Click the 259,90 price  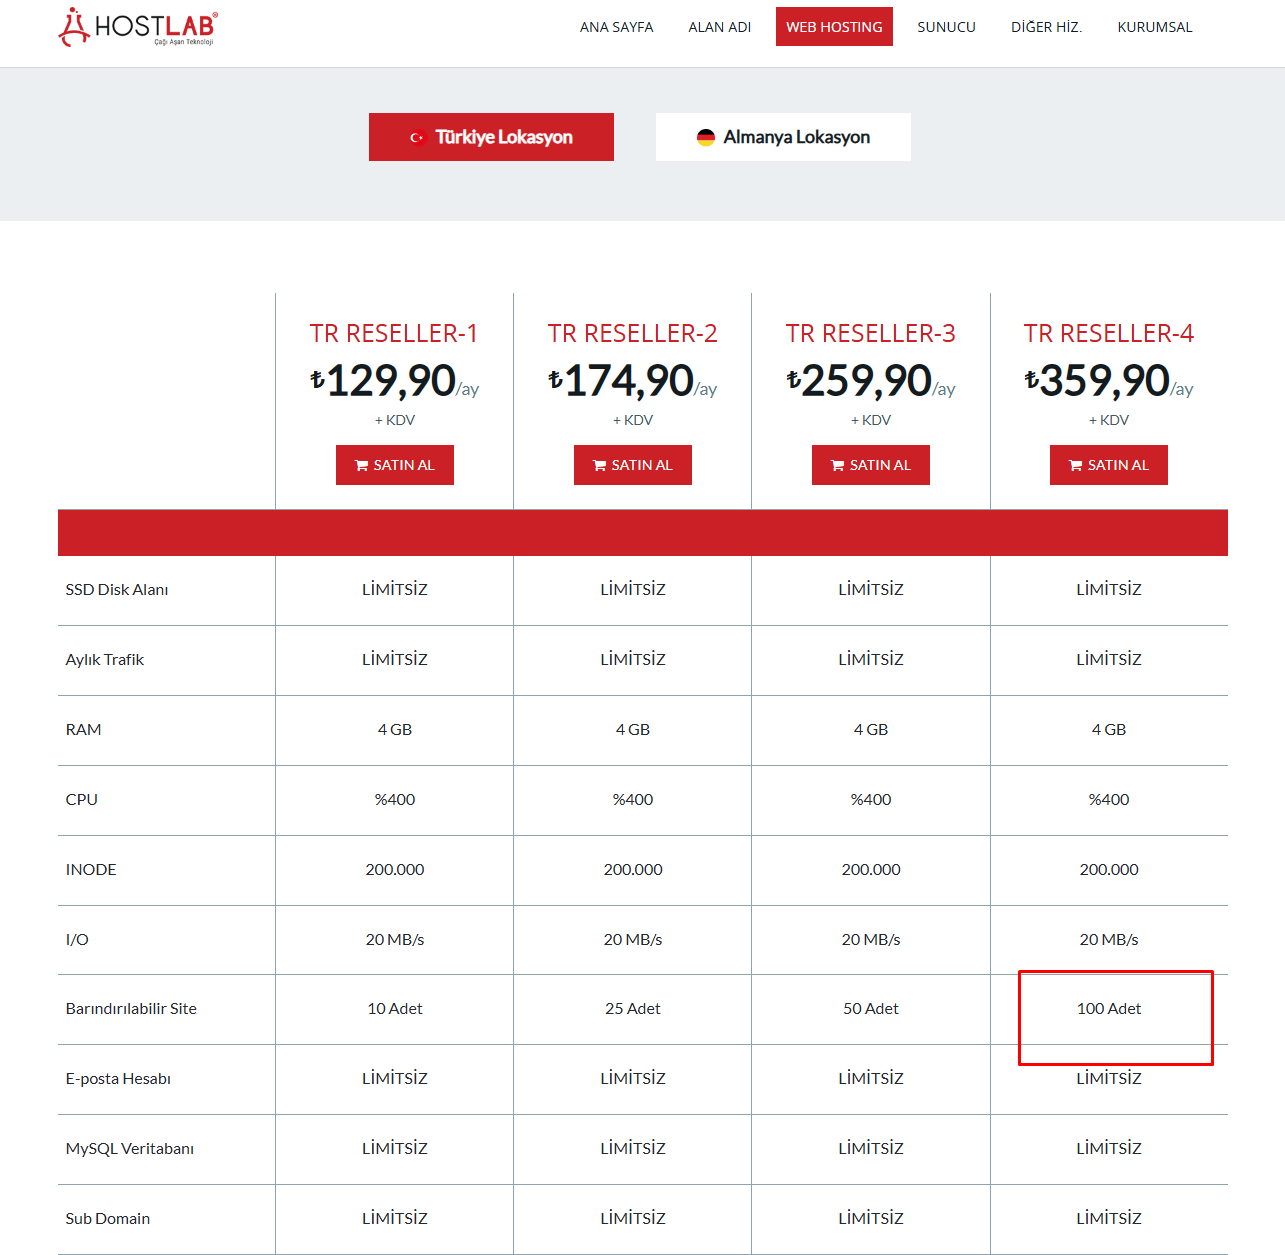point(867,380)
